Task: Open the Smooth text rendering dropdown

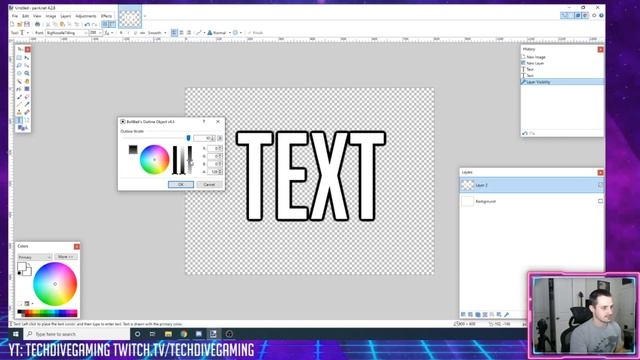Action: (157, 33)
